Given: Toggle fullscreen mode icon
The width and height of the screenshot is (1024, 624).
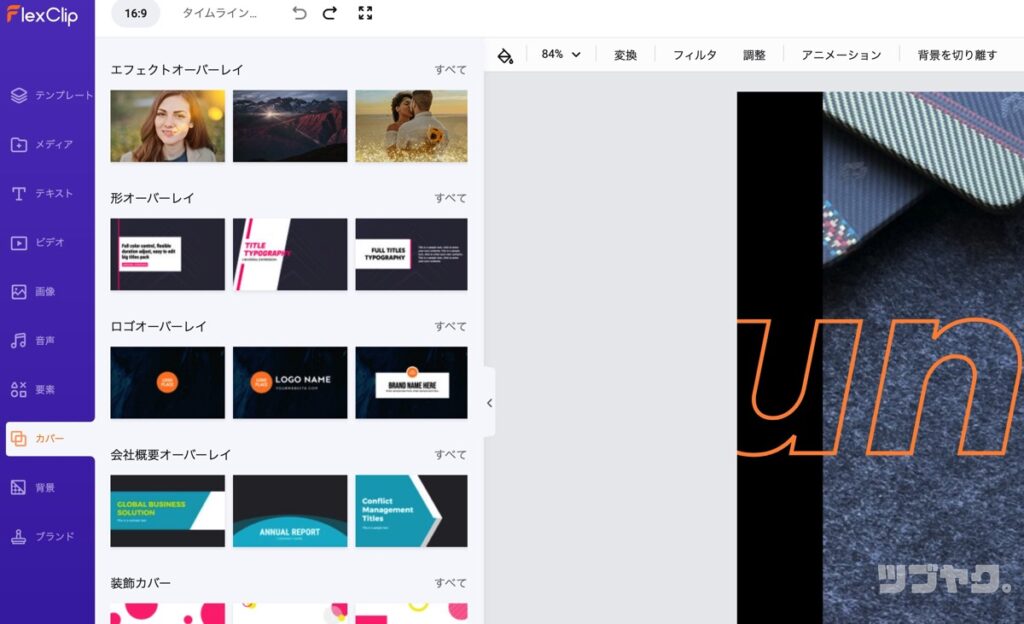Looking at the screenshot, I should pos(365,13).
